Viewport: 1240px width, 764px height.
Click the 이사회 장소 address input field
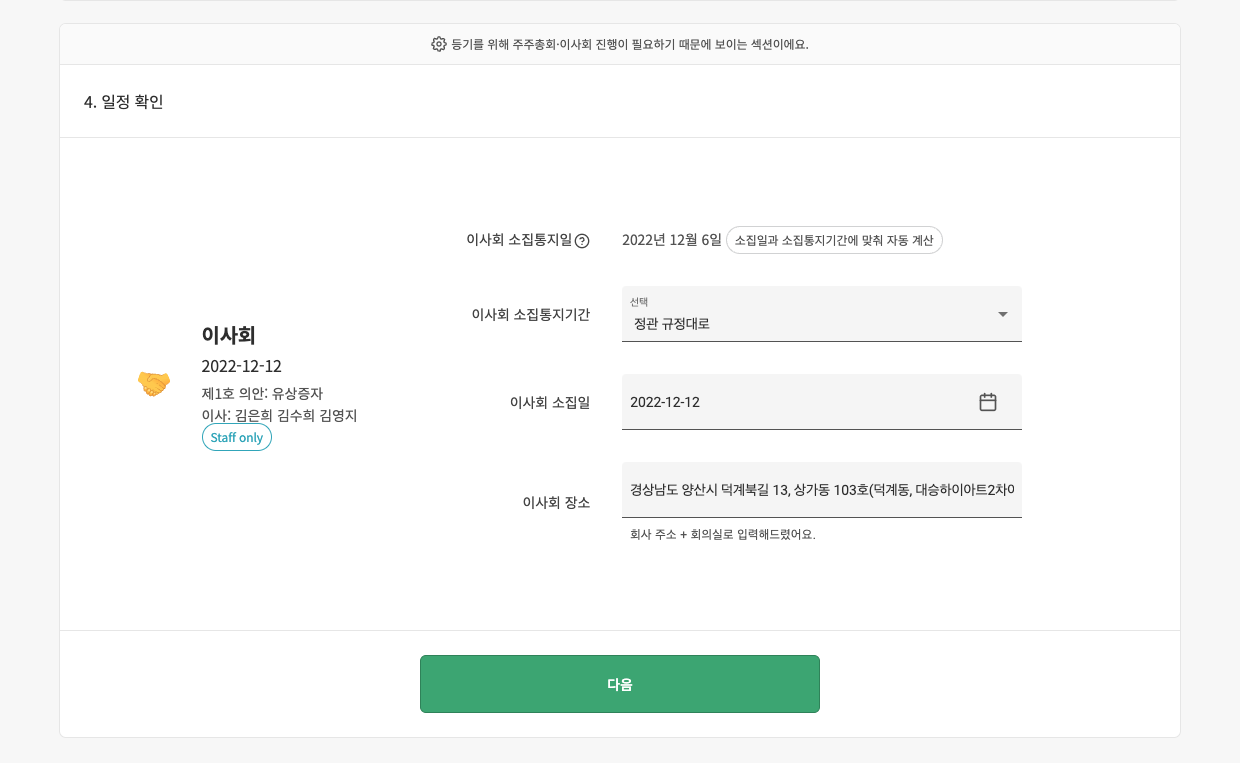(820, 490)
